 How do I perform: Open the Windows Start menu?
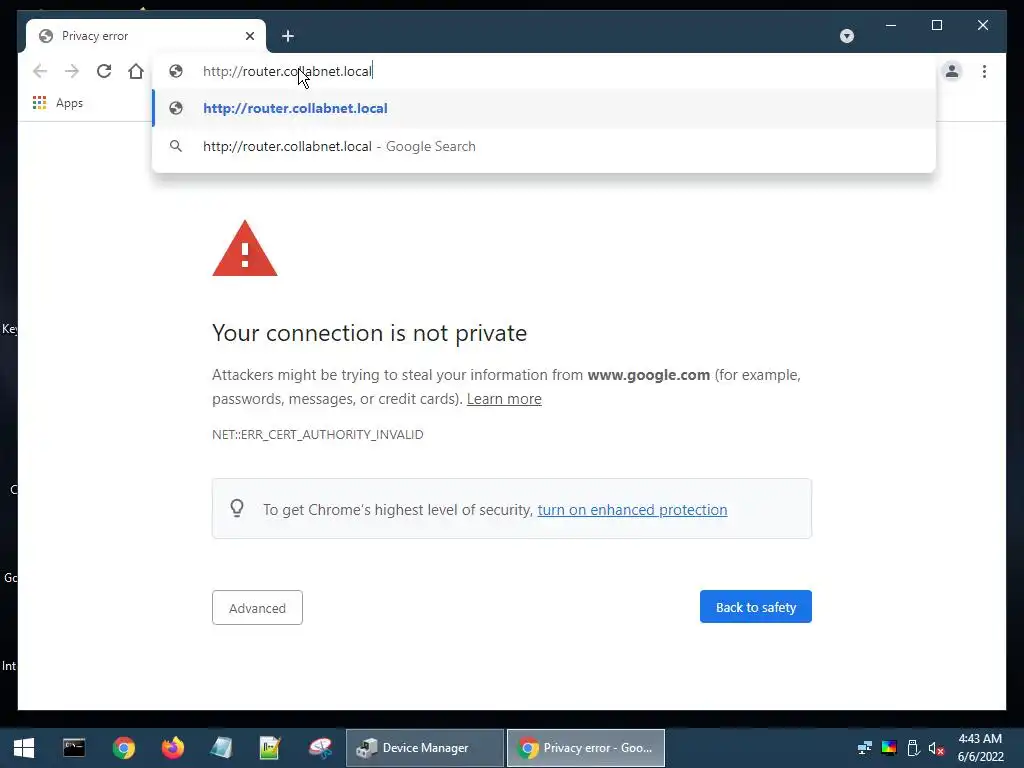click(x=24, y=748)
